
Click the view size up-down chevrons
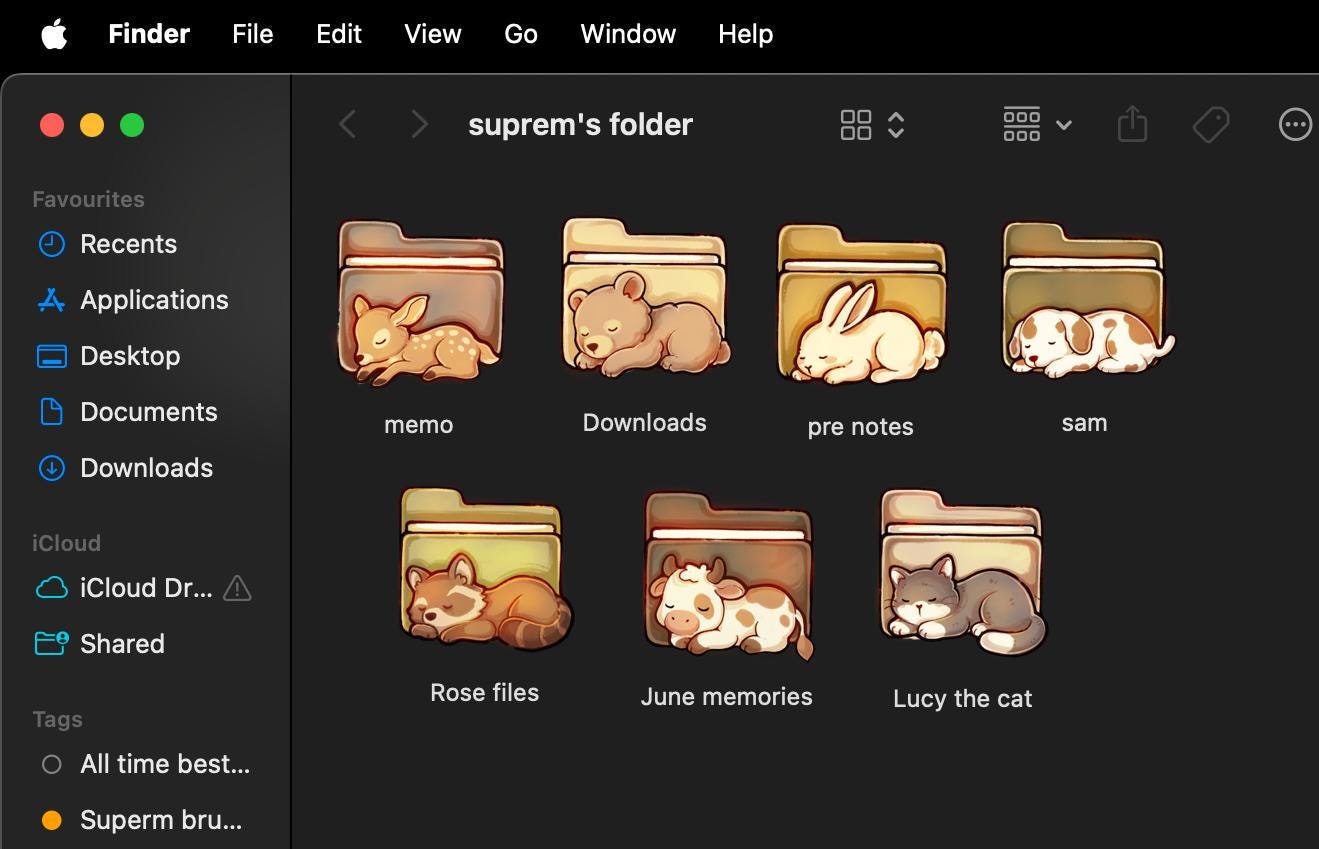[x=897, y=124]
